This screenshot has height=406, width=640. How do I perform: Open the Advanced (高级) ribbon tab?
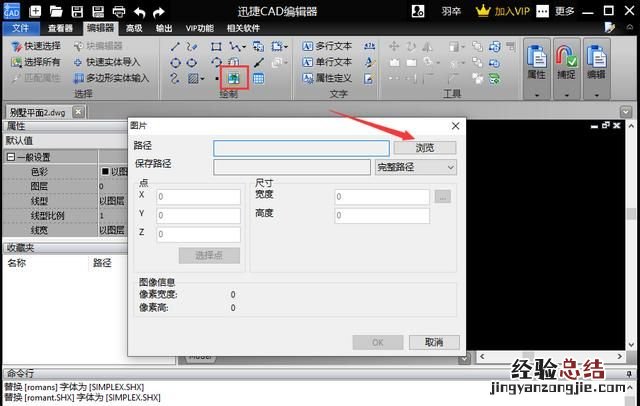click(x=133, y=28)
